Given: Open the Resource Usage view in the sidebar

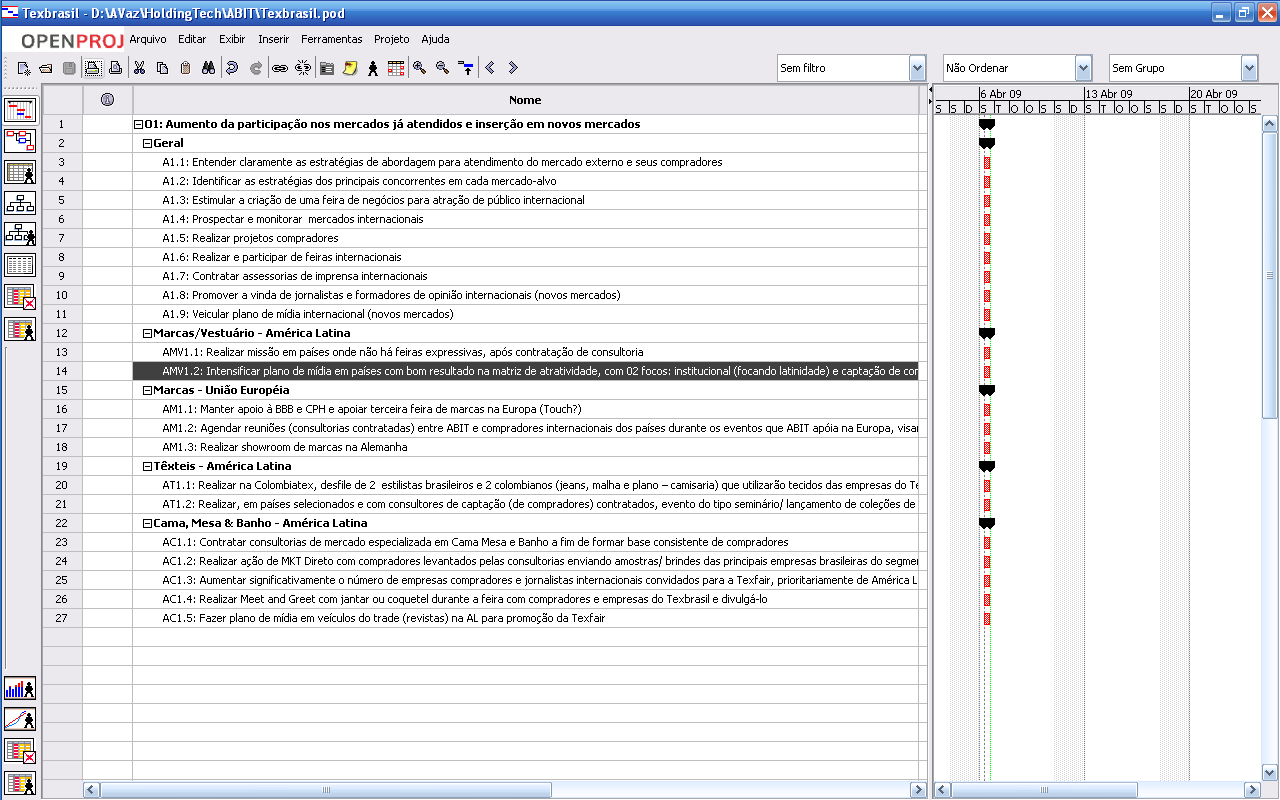Looking at the screenshot, I should 20,328.
